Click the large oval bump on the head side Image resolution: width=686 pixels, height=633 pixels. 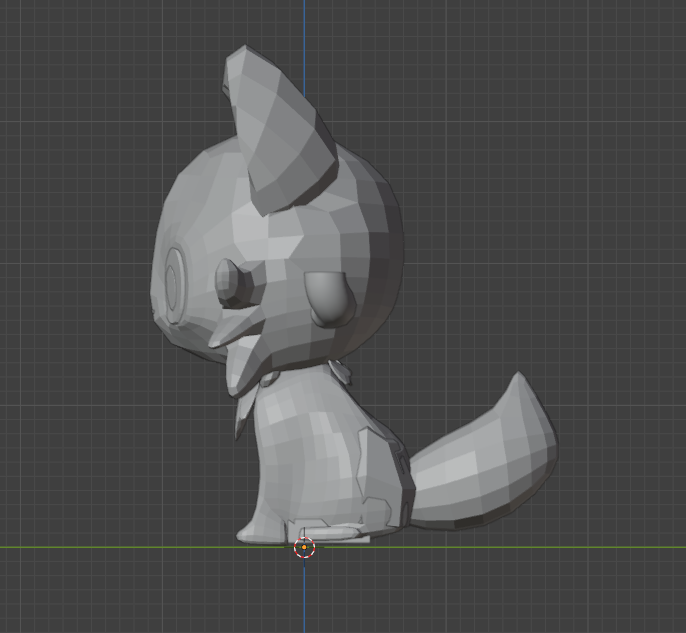327,298
